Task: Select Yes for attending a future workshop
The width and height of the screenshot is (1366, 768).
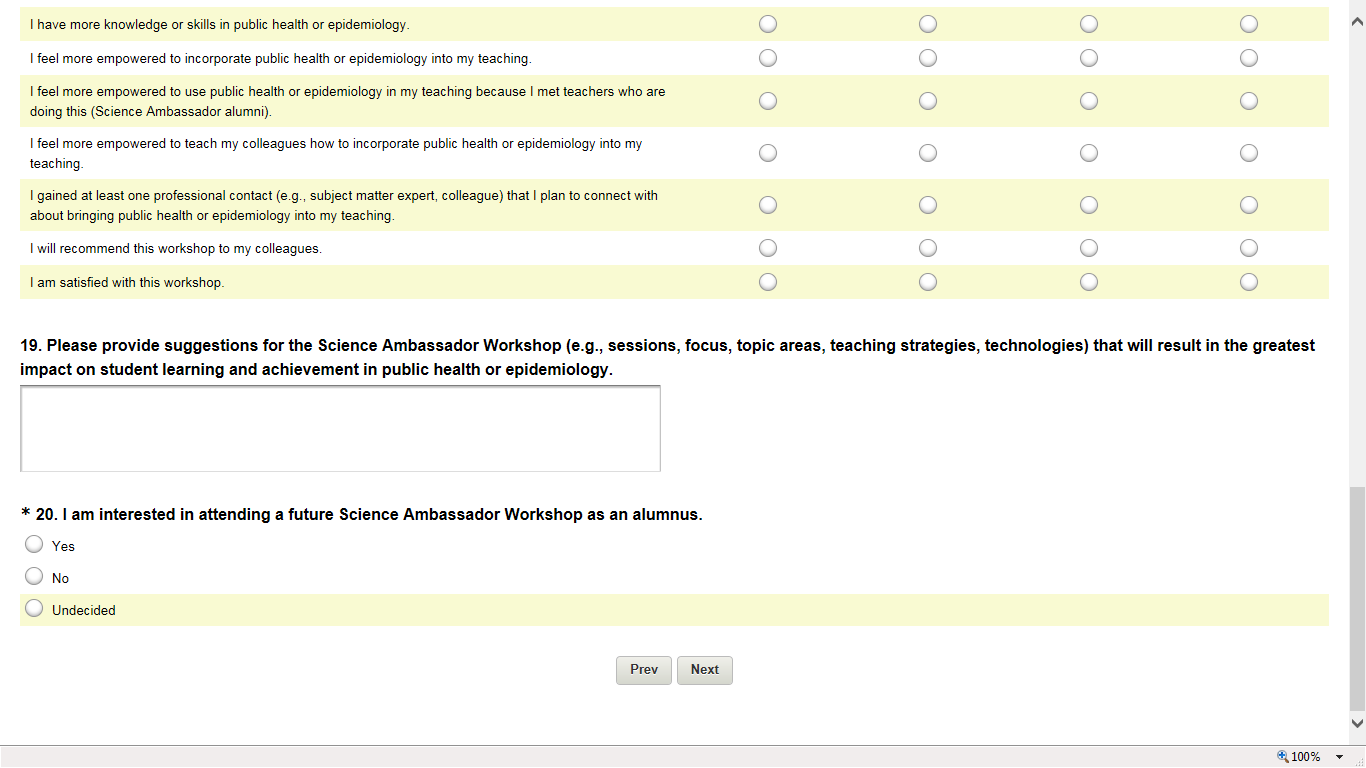Action: [x=34, y=545]
